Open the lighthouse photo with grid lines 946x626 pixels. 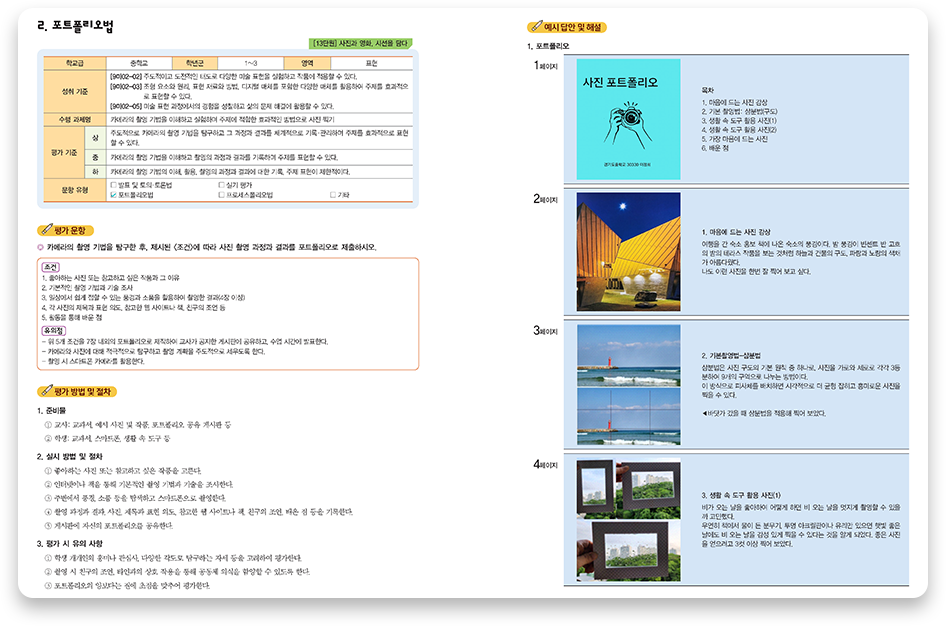[x=628, y=416]
